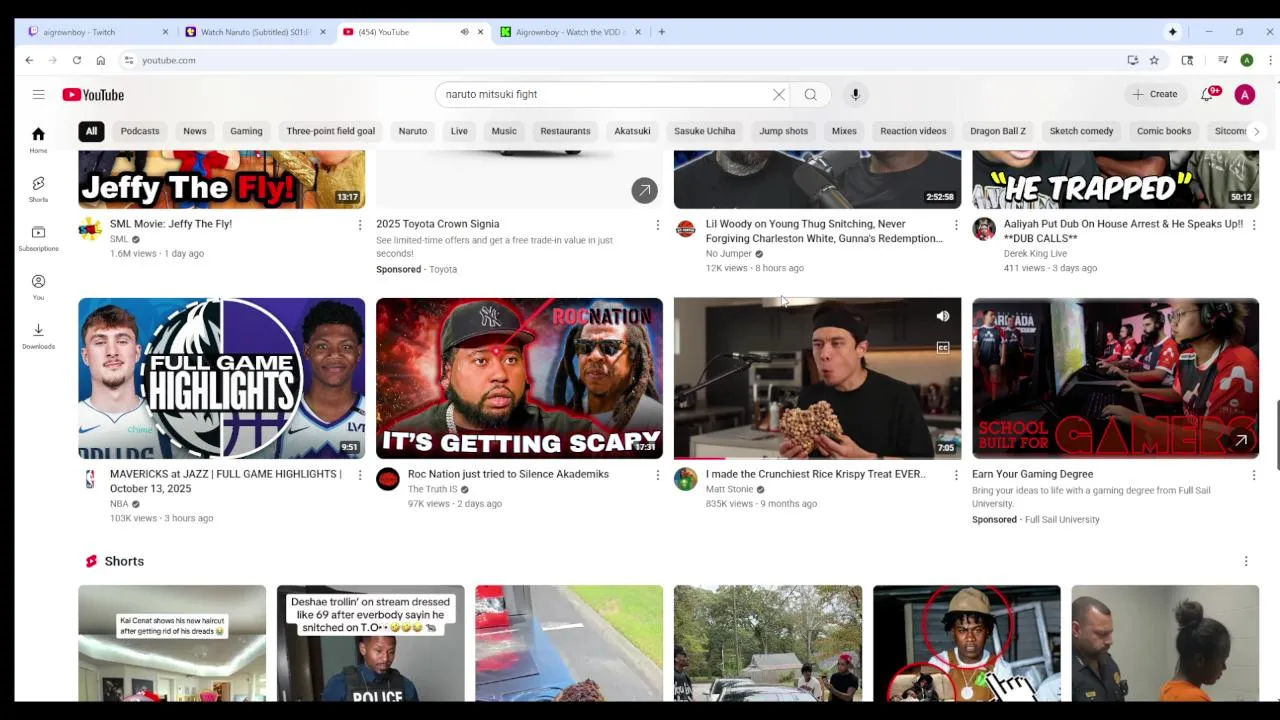Select the All filter chip
Viewport: 1280px width, 720px height.
point(91,131)
